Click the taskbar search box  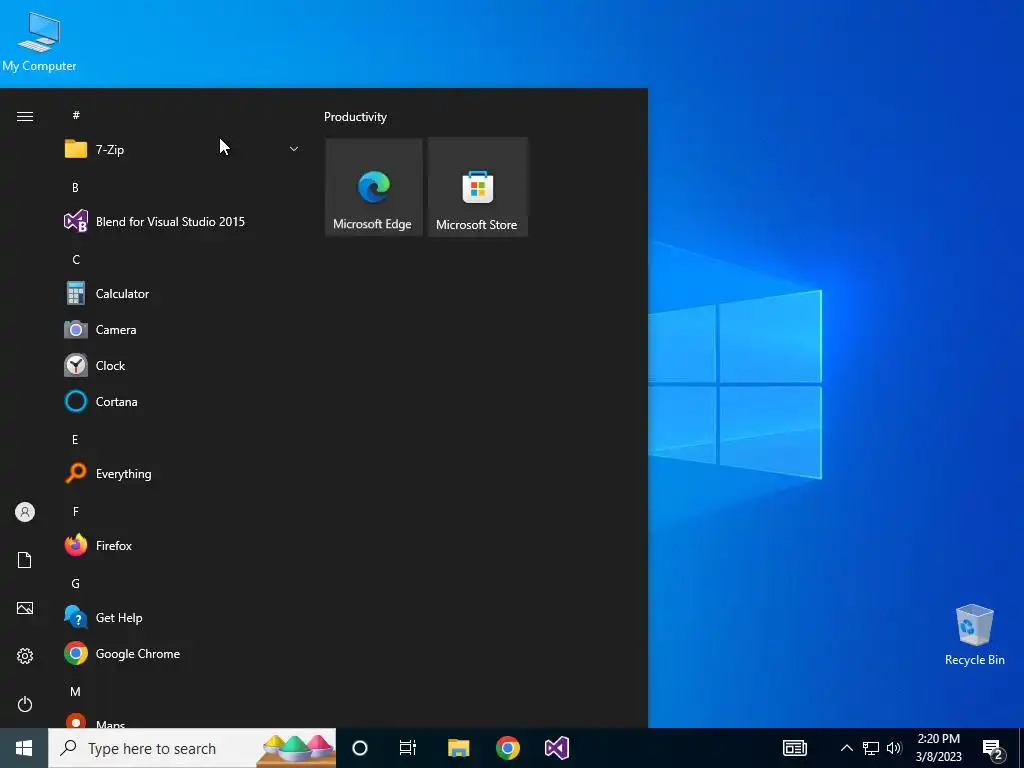[x=192, y=748]
